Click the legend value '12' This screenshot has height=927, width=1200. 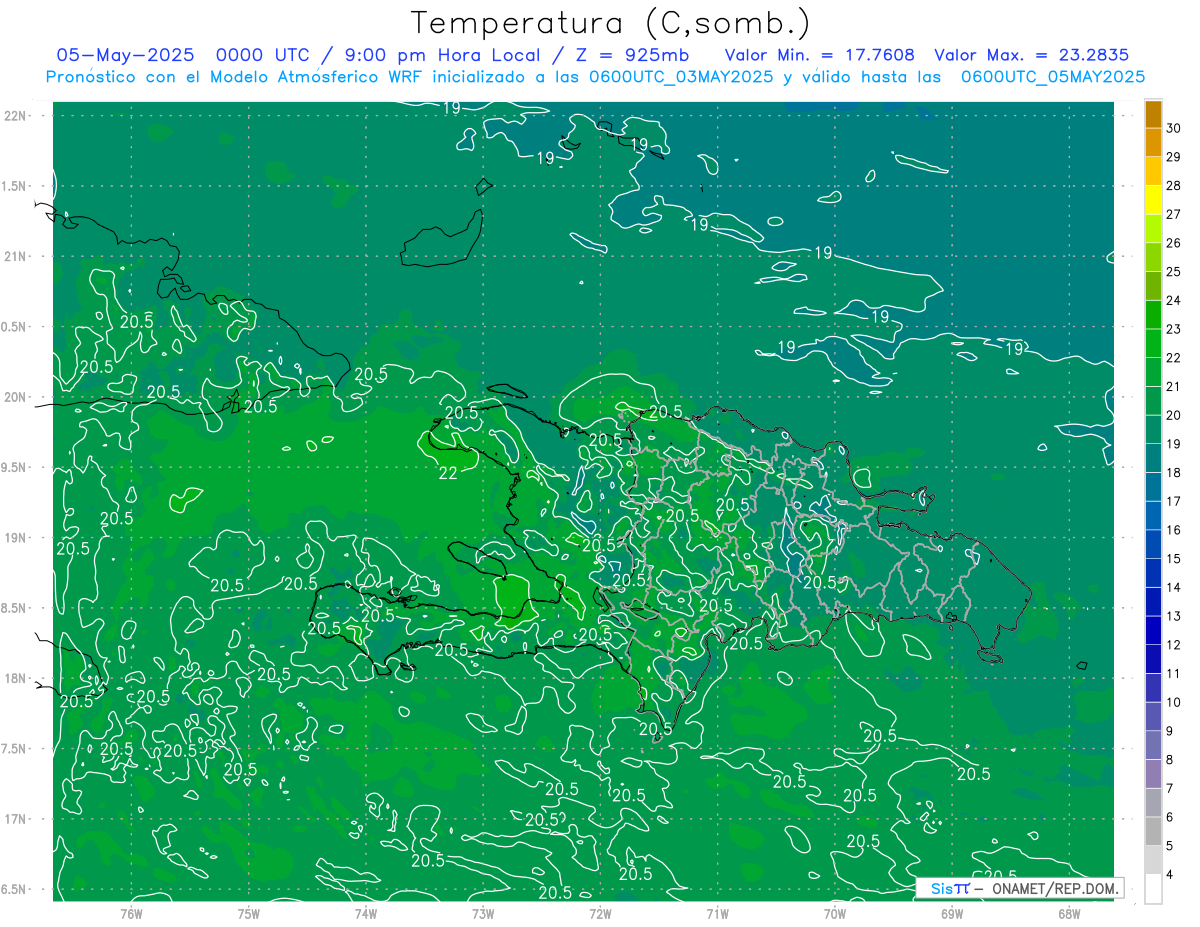1174,645
